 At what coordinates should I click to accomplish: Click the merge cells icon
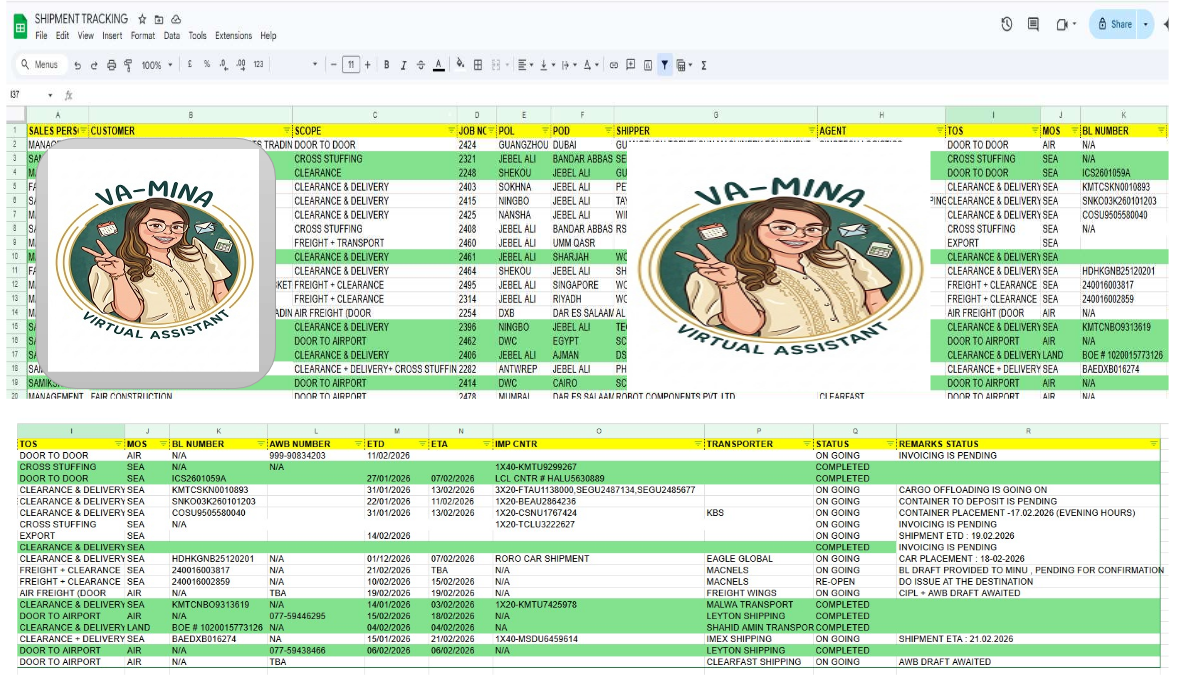coord(496,65)
